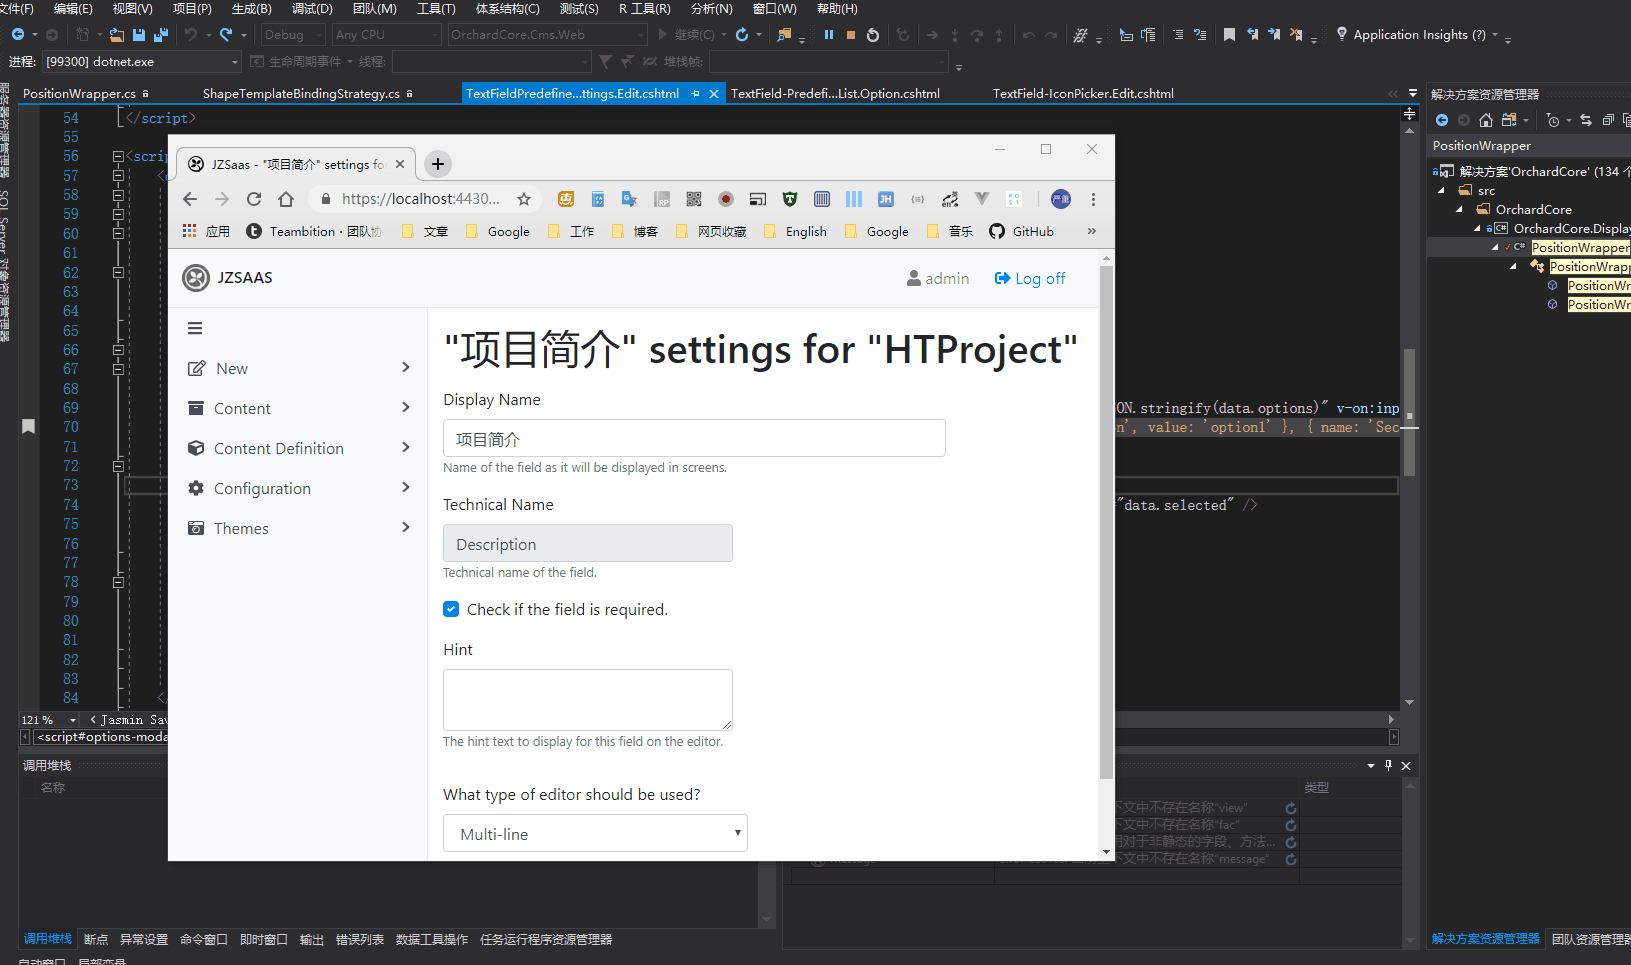Open Chrome home page icon
This screenshot has height=965, width=1631.
(x=286, y=199)
